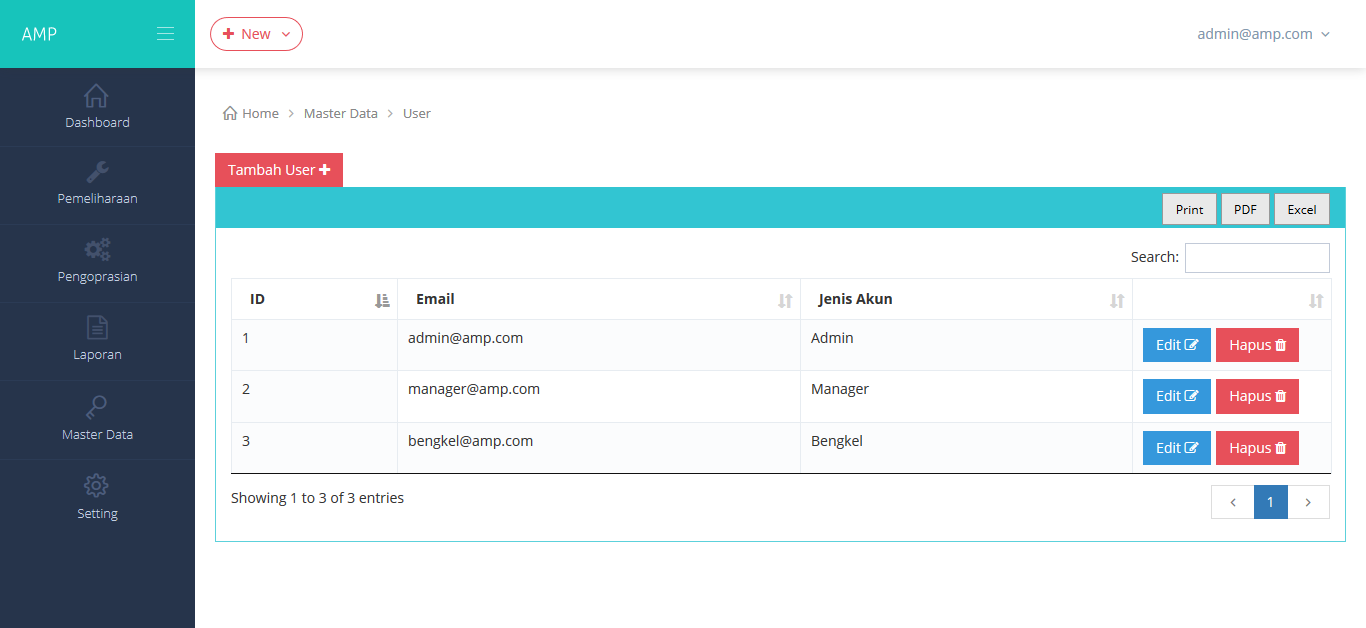The width and height of the screenshot is (1366, 628).
Task: Click the Pemeliharaan wrench icon
Action: (x=97, y=172)
